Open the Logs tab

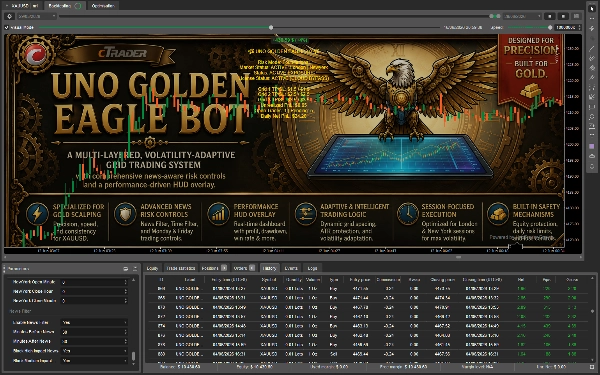point(312,268)
